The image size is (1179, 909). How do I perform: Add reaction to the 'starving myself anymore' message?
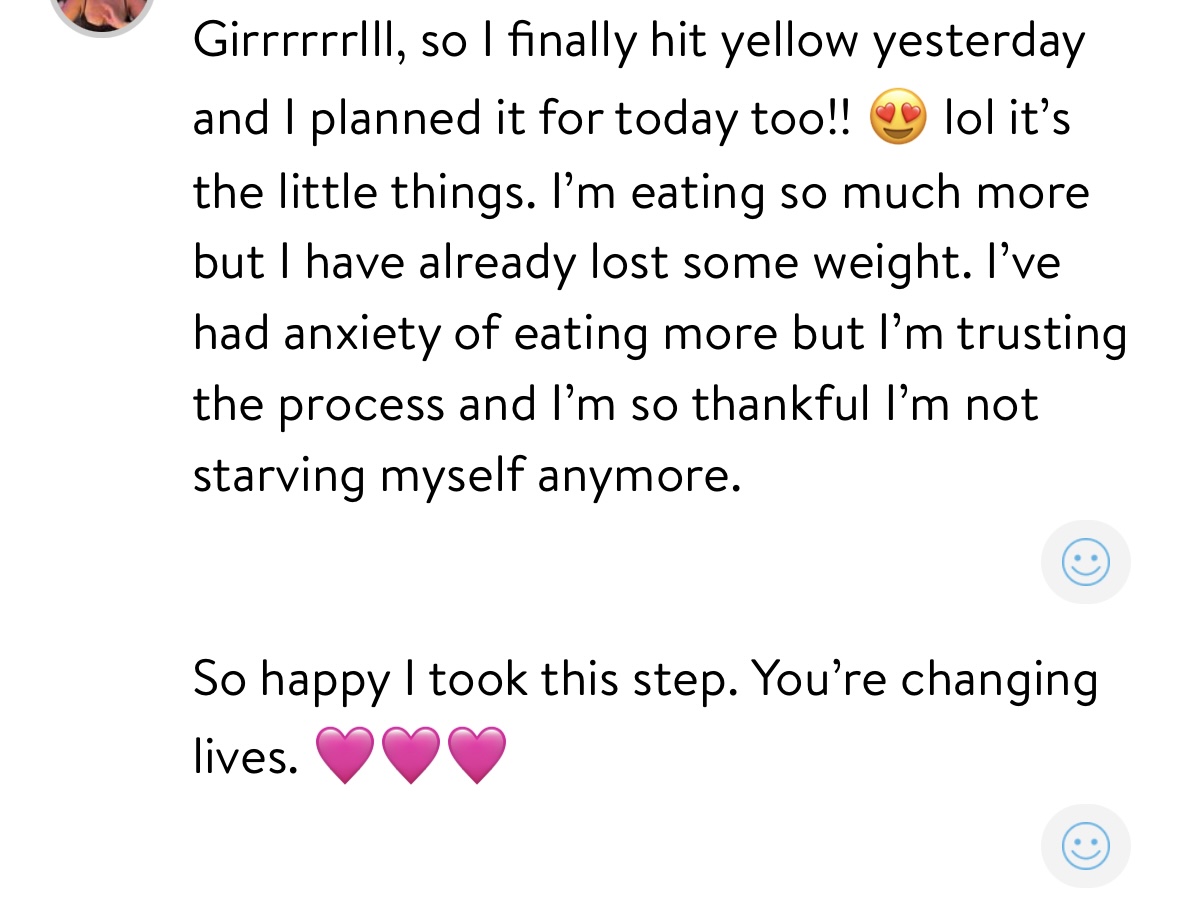point(1085,562)
